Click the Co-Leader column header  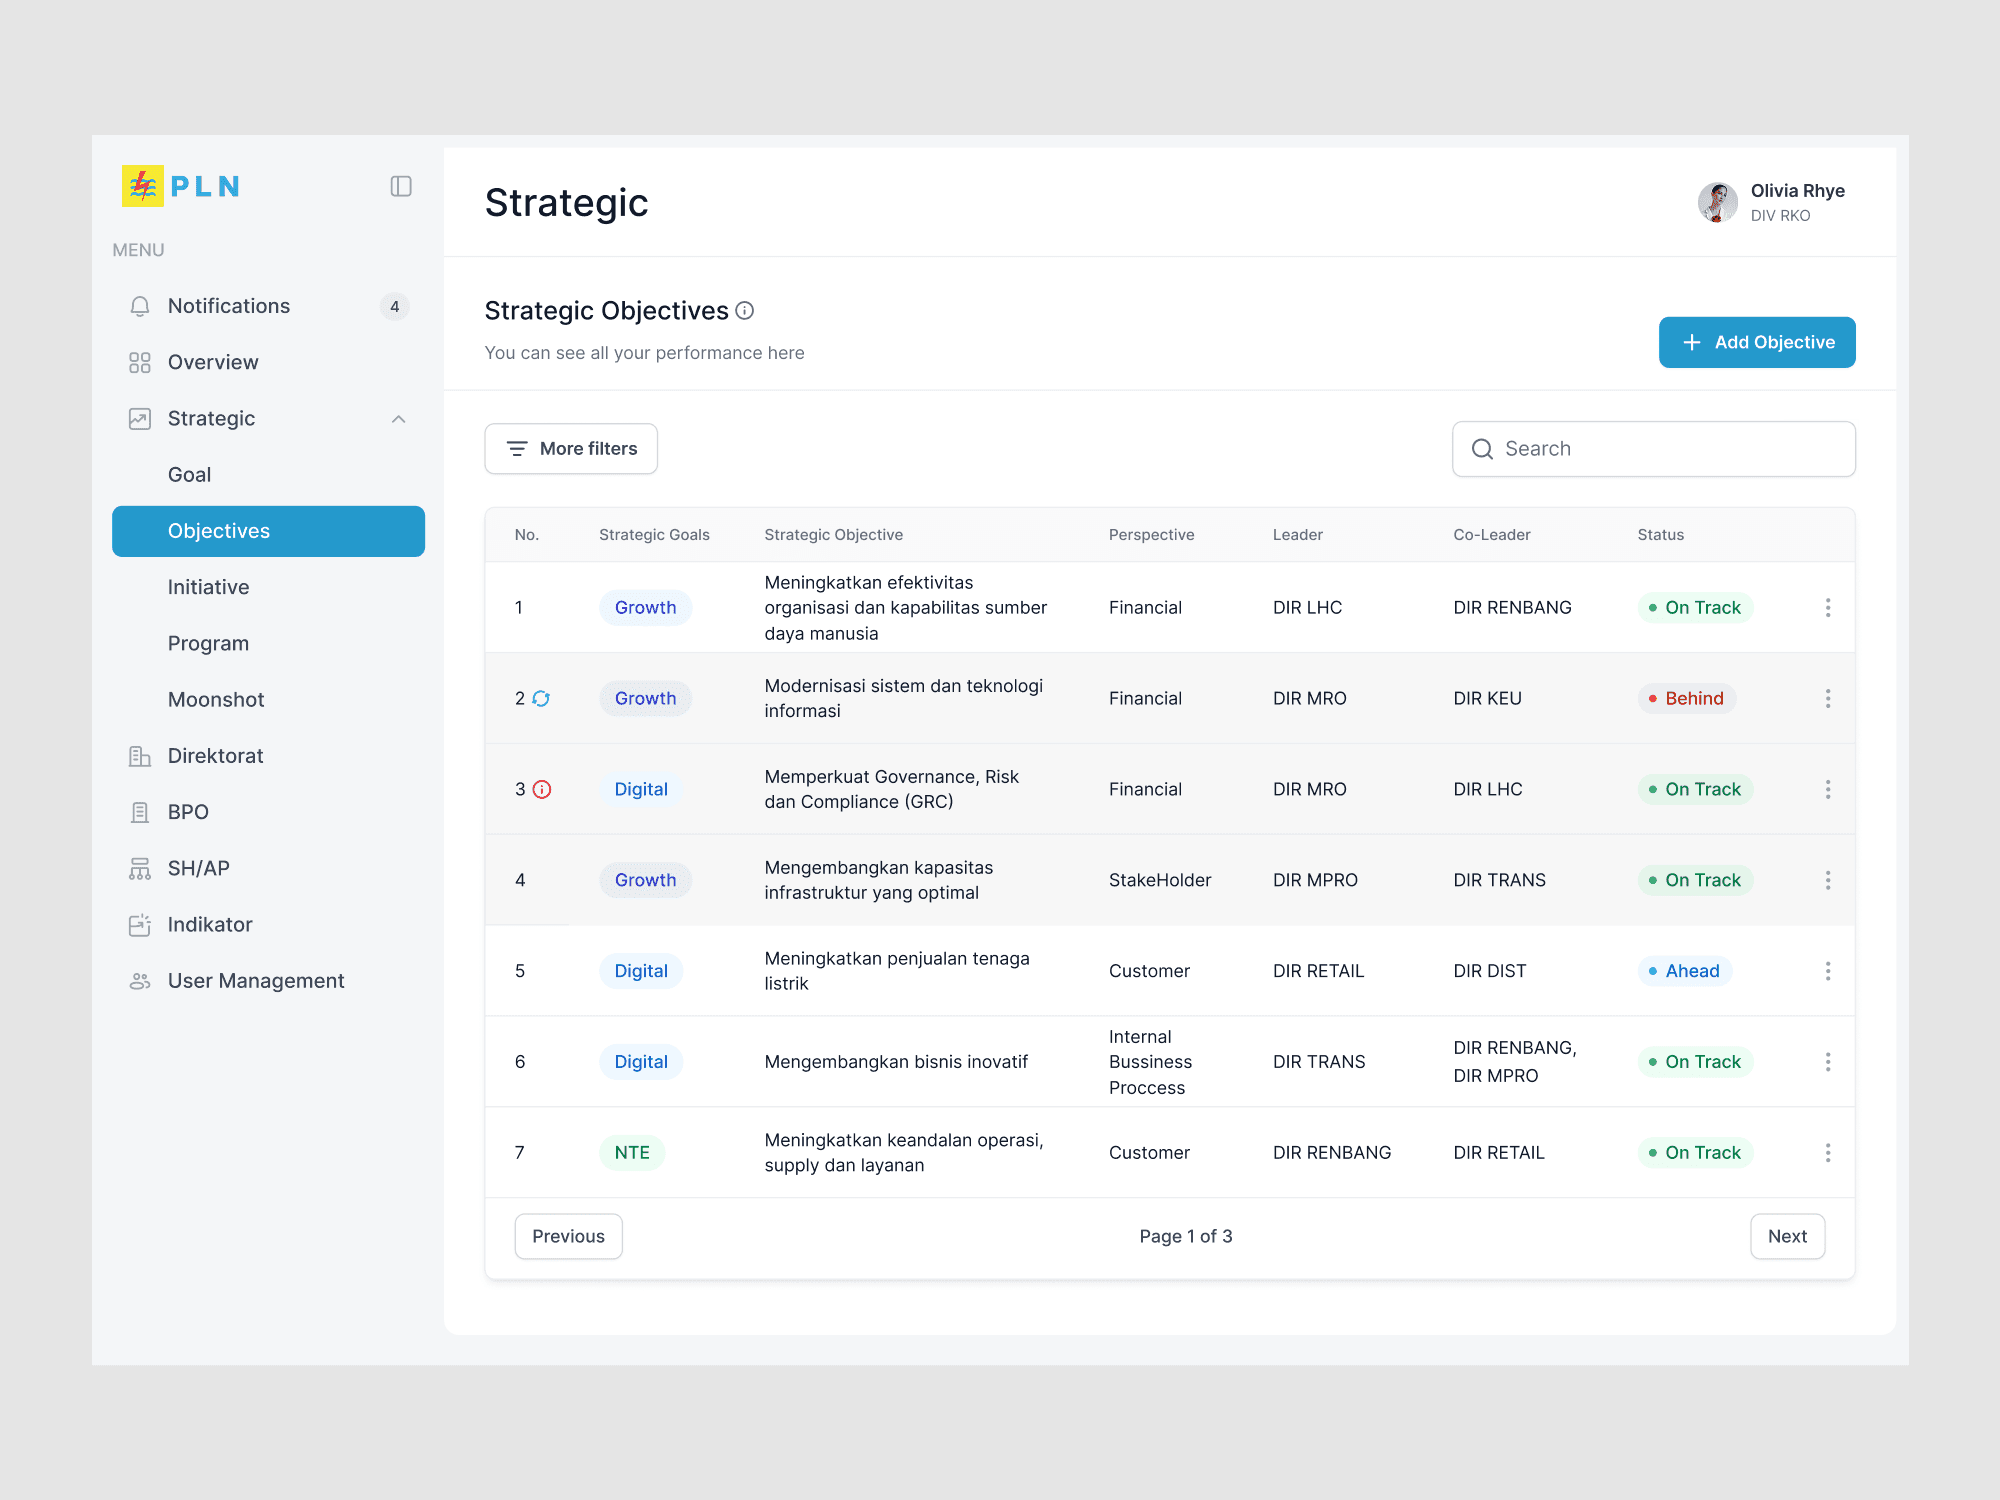[1491, 535]
